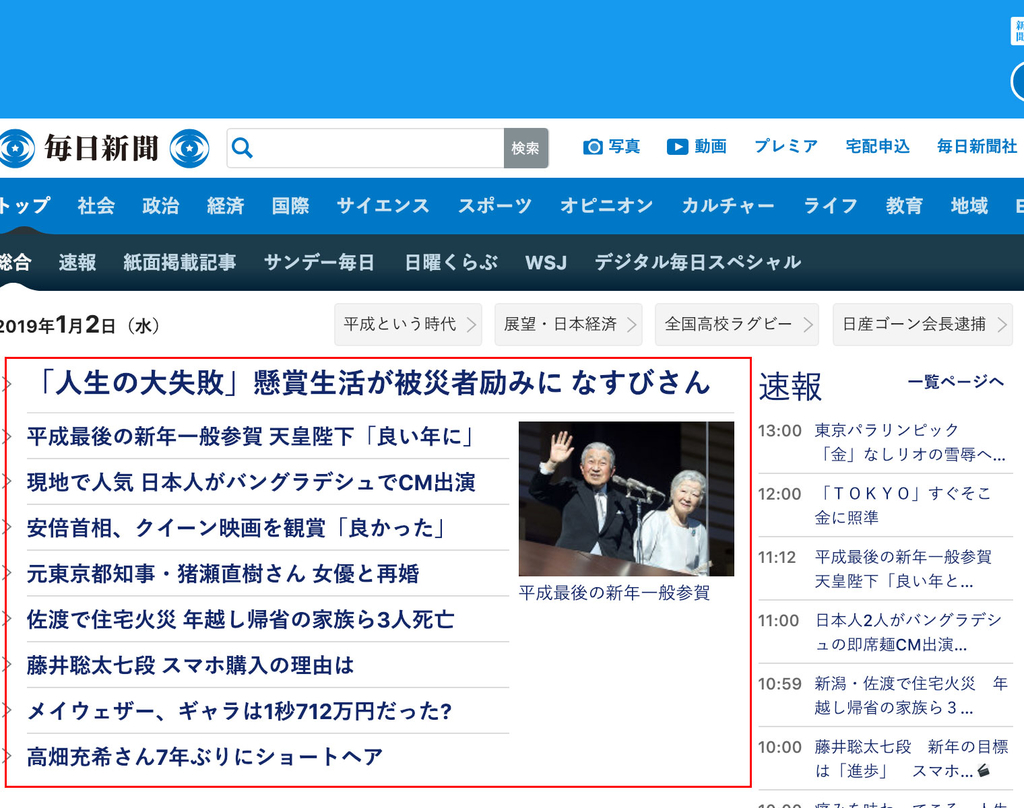Open headline 佐渡で住宅火災 年越し帰省の家族ら3人死亡

tap(240, 619)
